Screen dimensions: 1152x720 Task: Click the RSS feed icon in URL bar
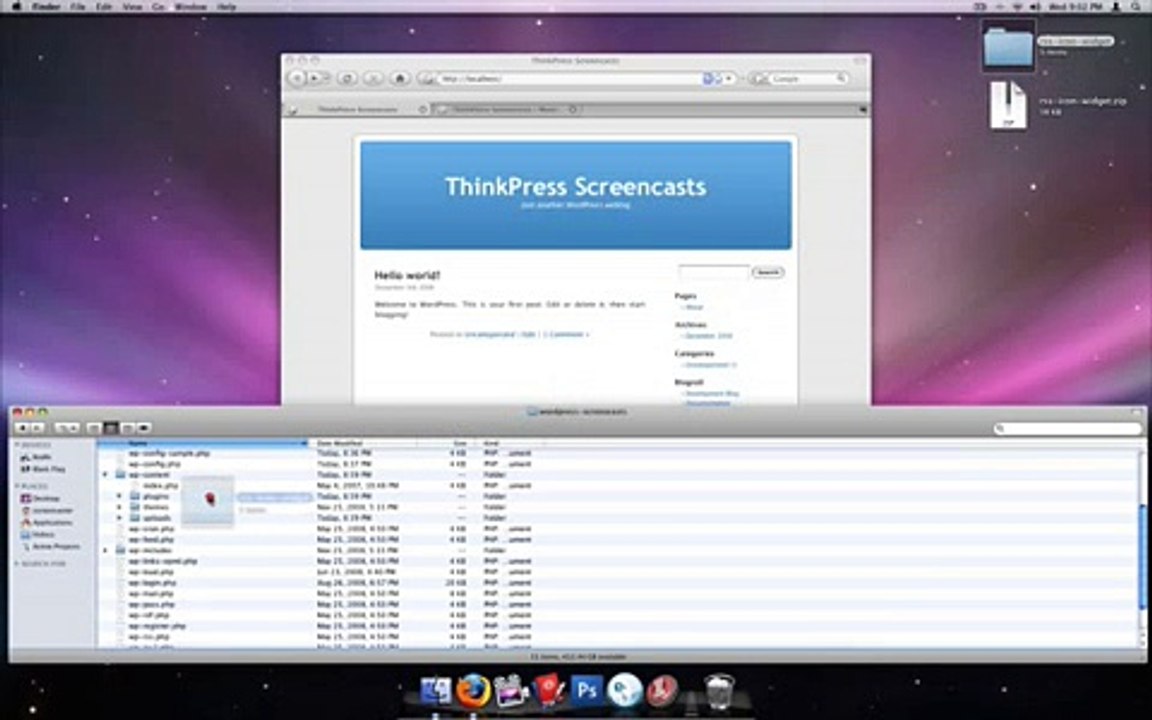708,79
